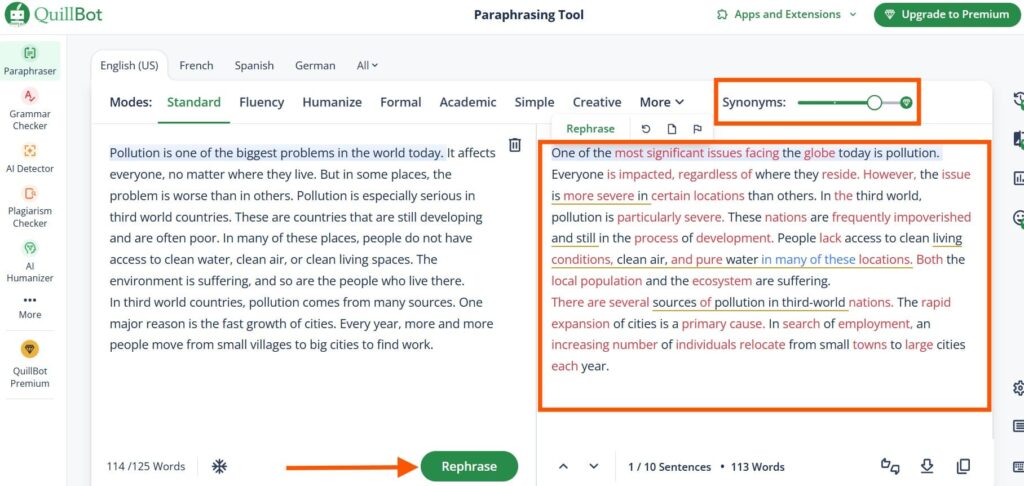
Task: Click the compare modes icon below output
Action: [889, 466]
